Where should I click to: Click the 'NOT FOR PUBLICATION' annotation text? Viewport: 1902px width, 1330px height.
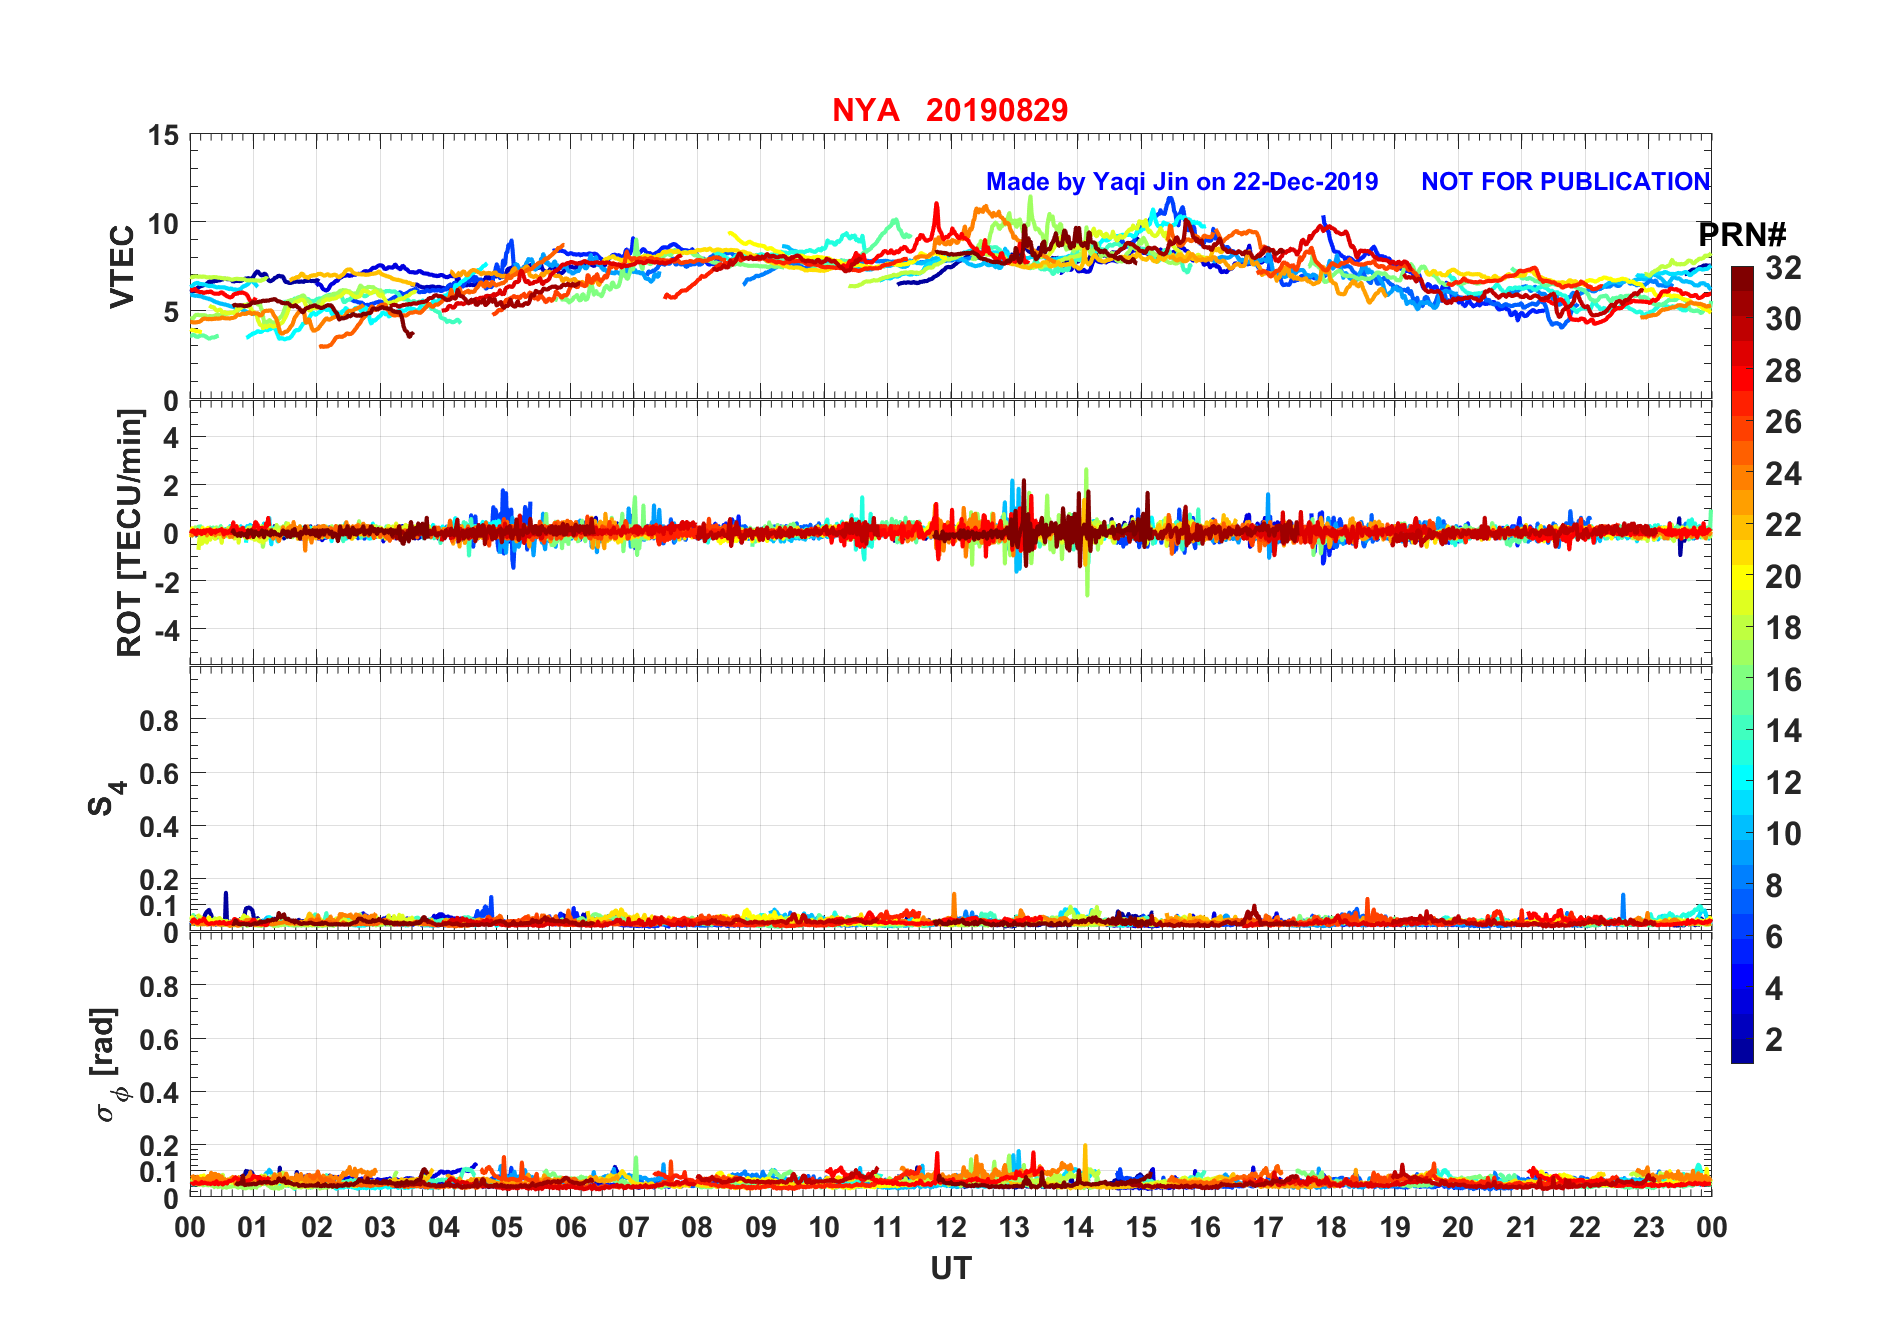[1566, 182]
